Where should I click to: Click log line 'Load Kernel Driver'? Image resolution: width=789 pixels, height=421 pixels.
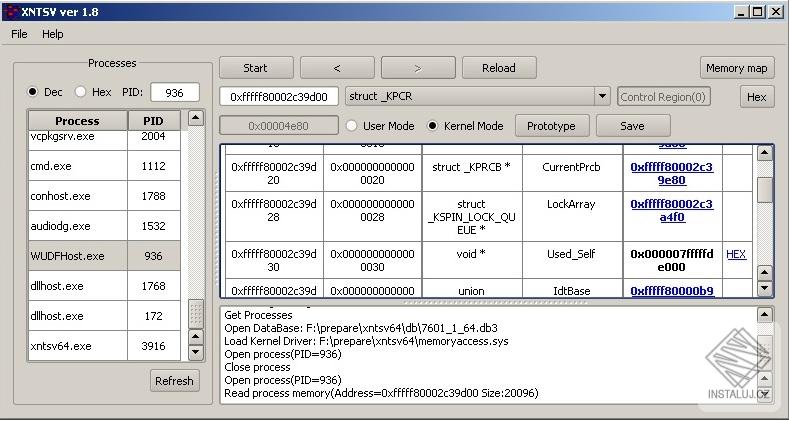(366, 341)
